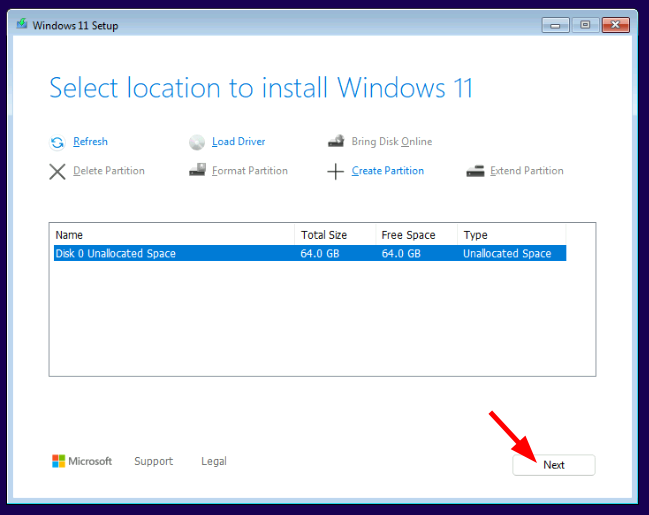Maximize the Windows 11 Setup window
This screenshot has width=649, height=515.
[x=585, y=25]
